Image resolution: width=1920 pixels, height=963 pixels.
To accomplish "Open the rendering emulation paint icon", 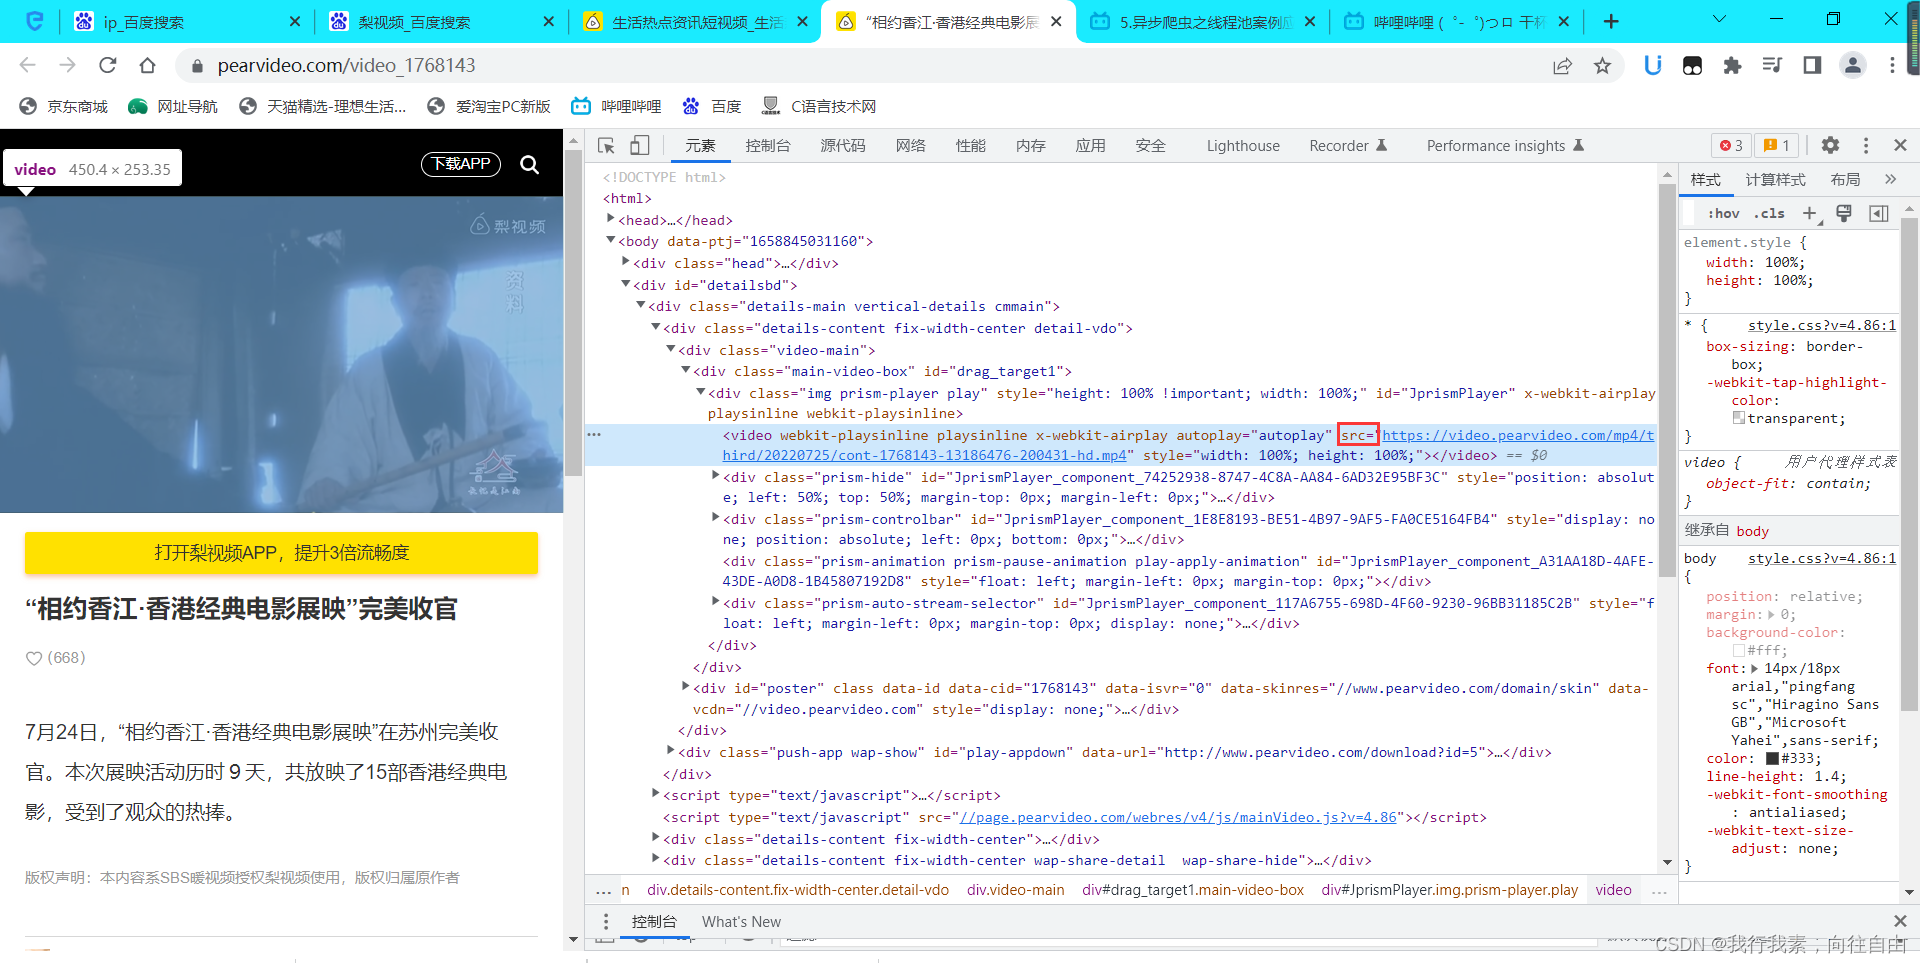I will point(1844,213).
